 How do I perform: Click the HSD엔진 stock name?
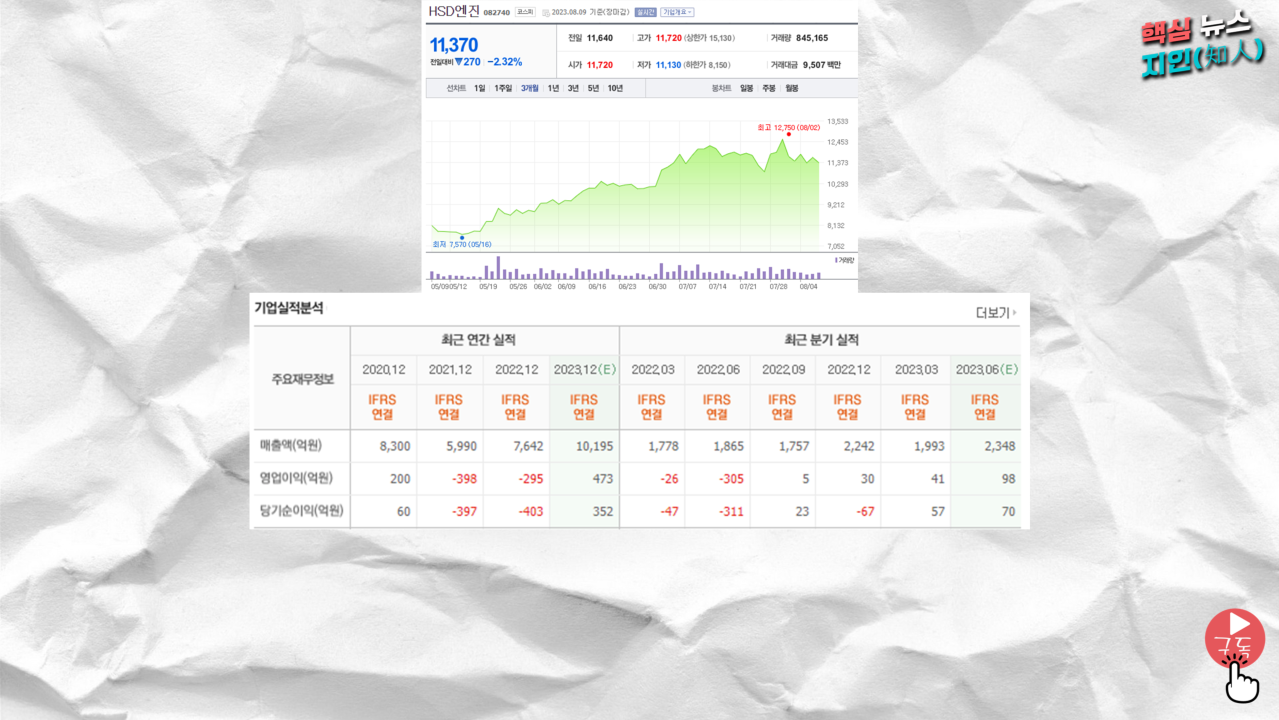454,11
